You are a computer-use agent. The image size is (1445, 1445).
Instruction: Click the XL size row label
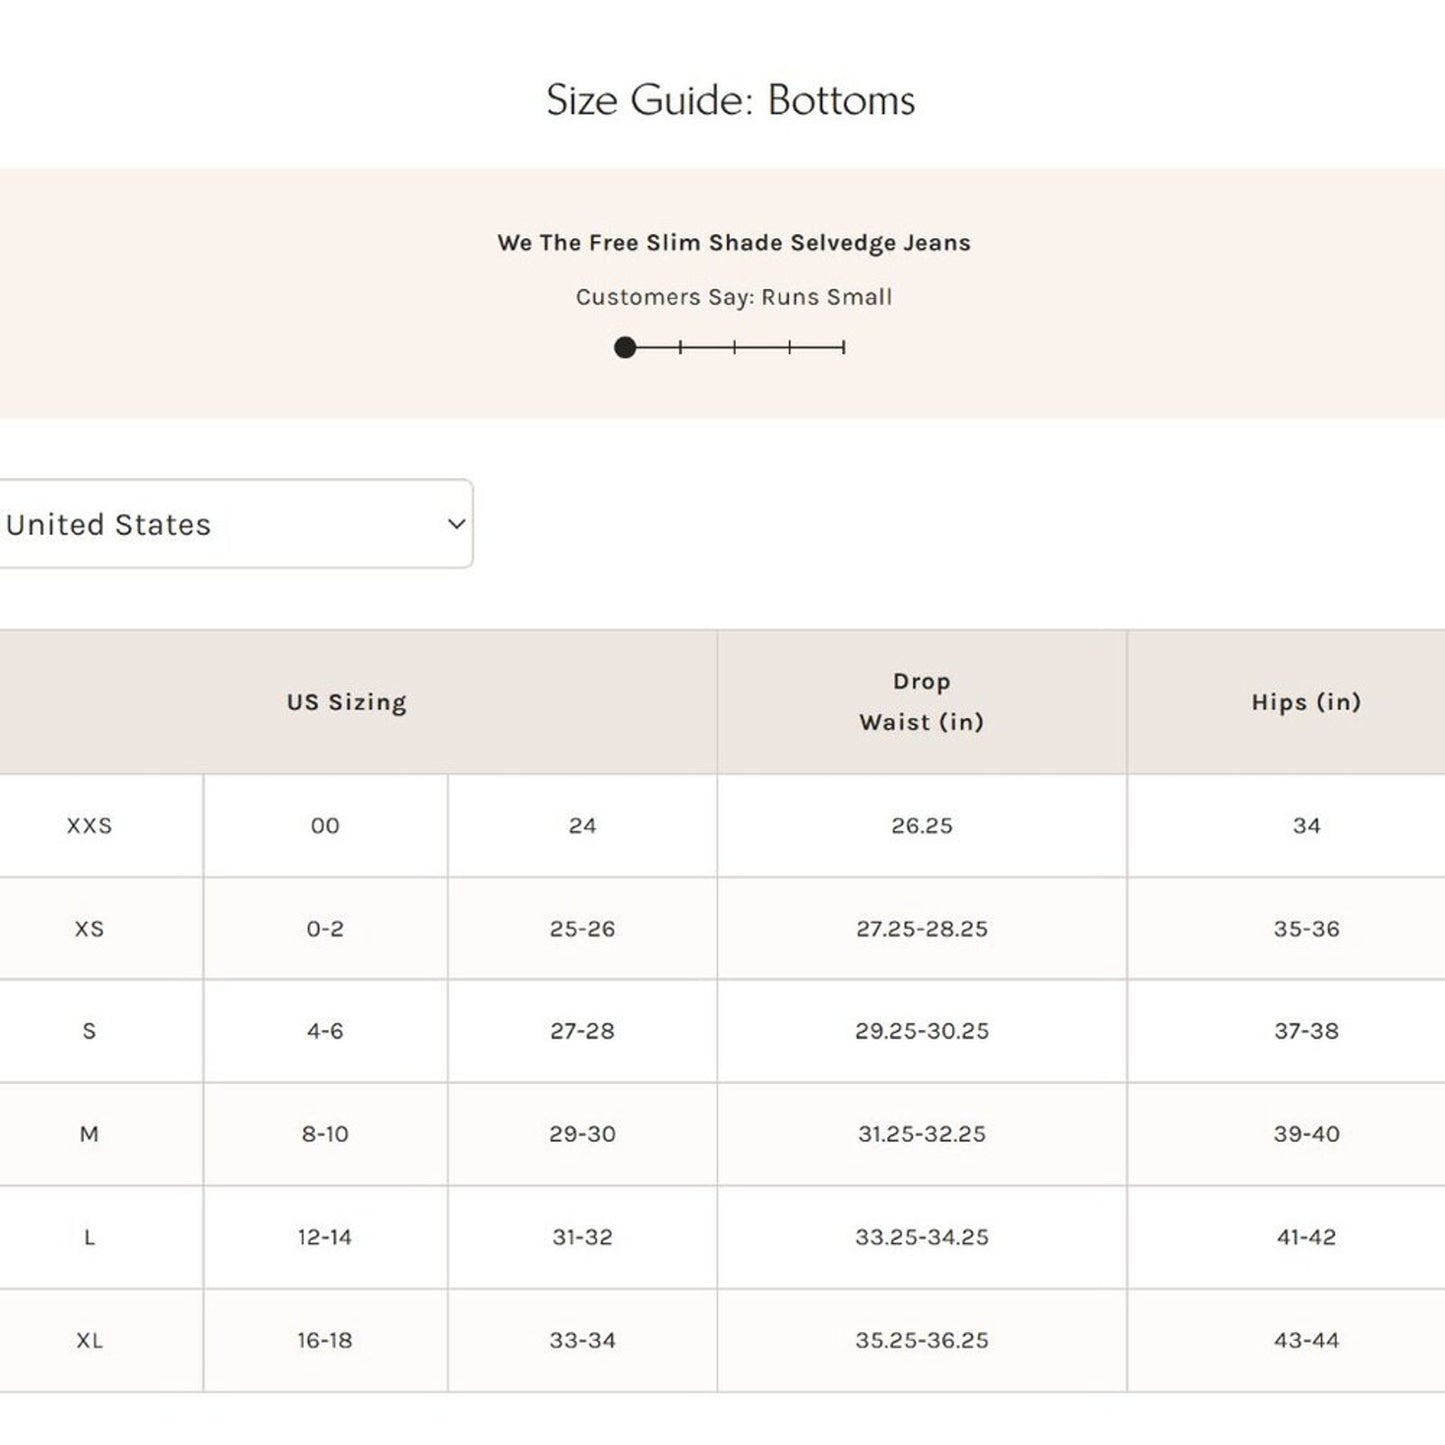click(89, 1340)
